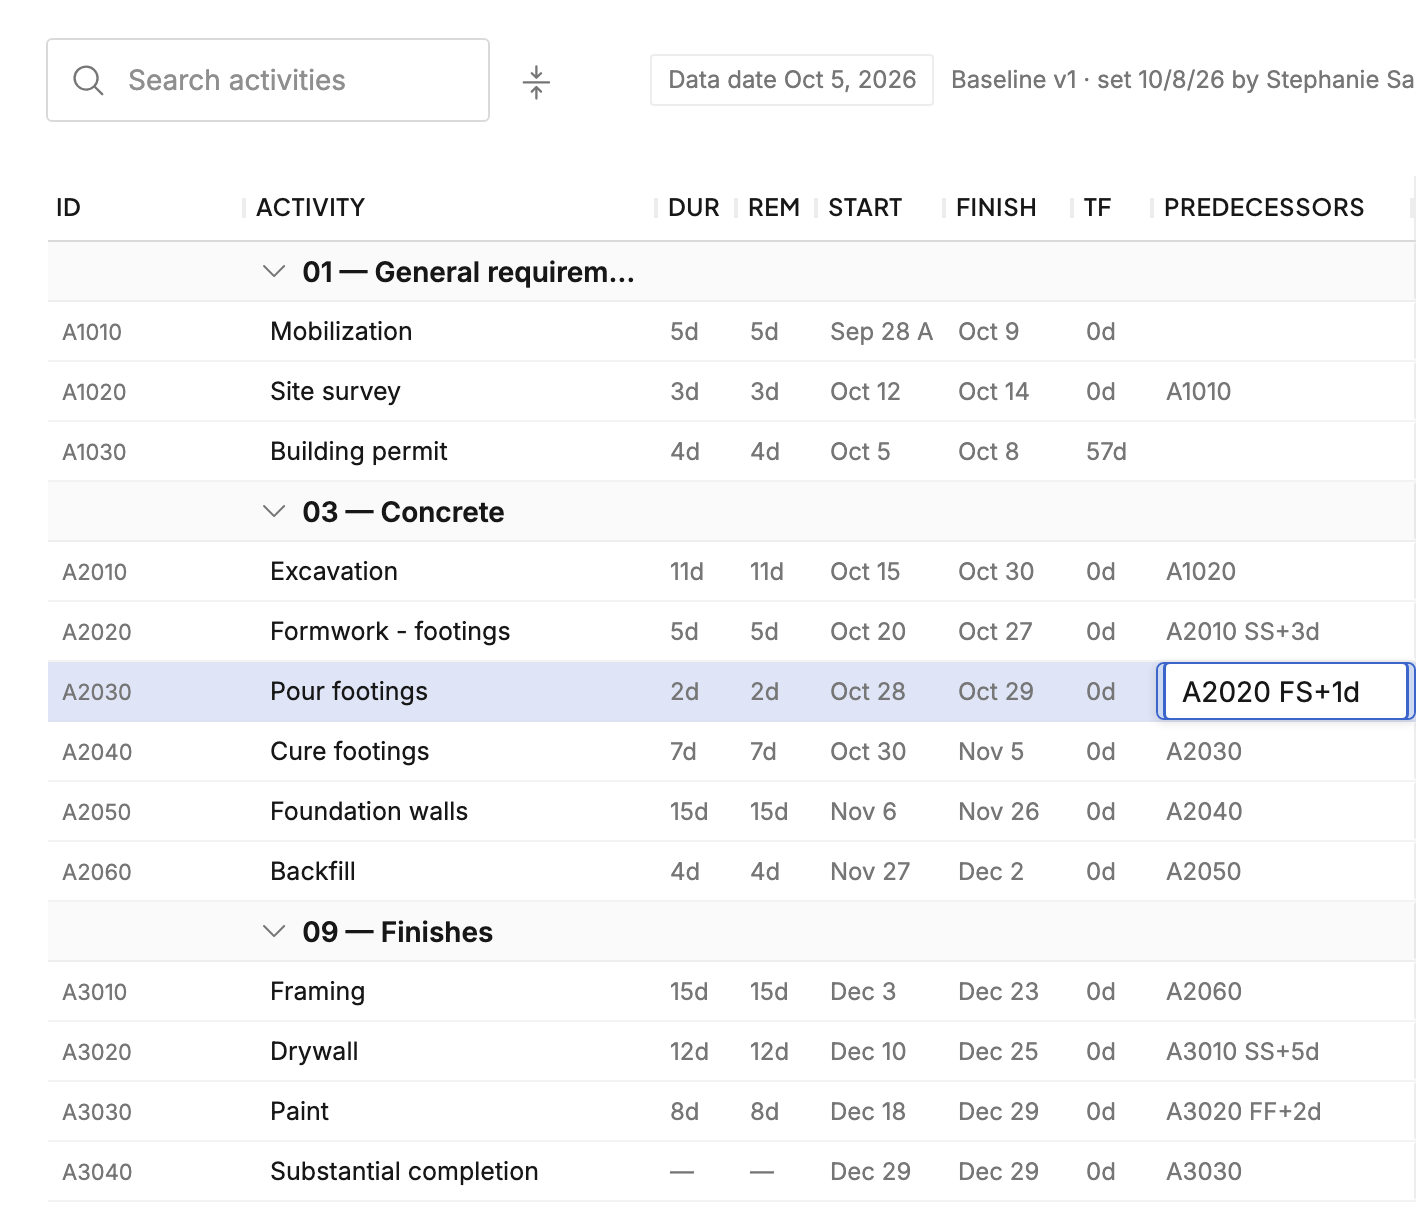
Task: Click the PREDECESSORS column header
Action: click(x=1264, y=207)
